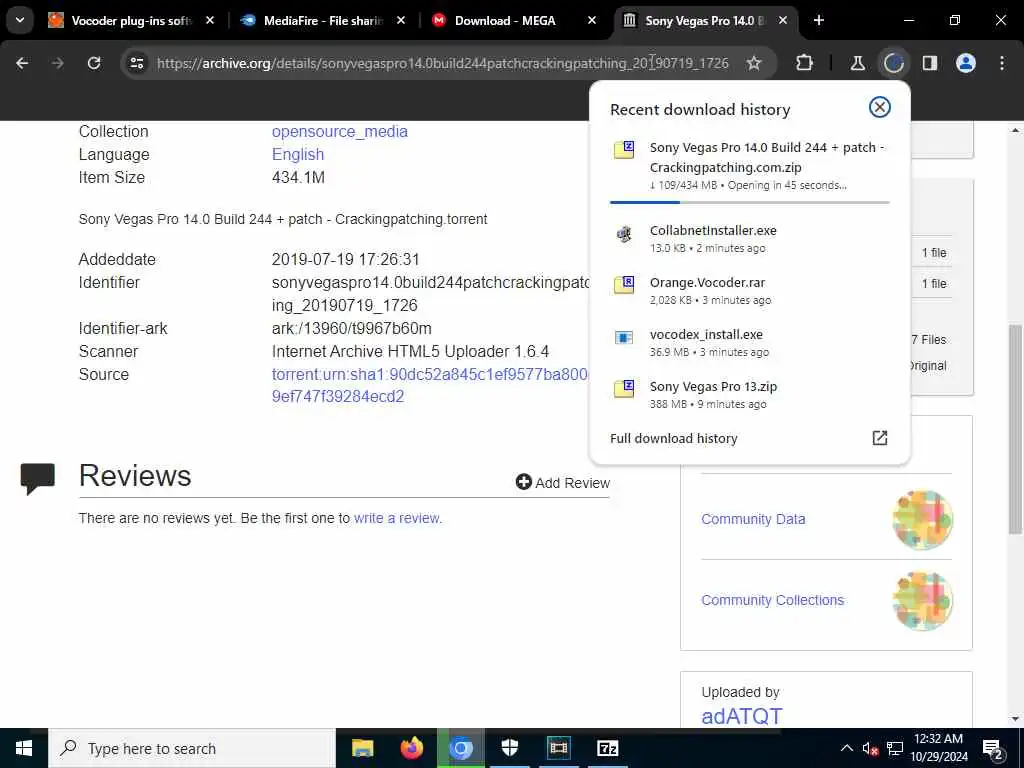Open the Chrome profile avatar

tap(965, 63)
